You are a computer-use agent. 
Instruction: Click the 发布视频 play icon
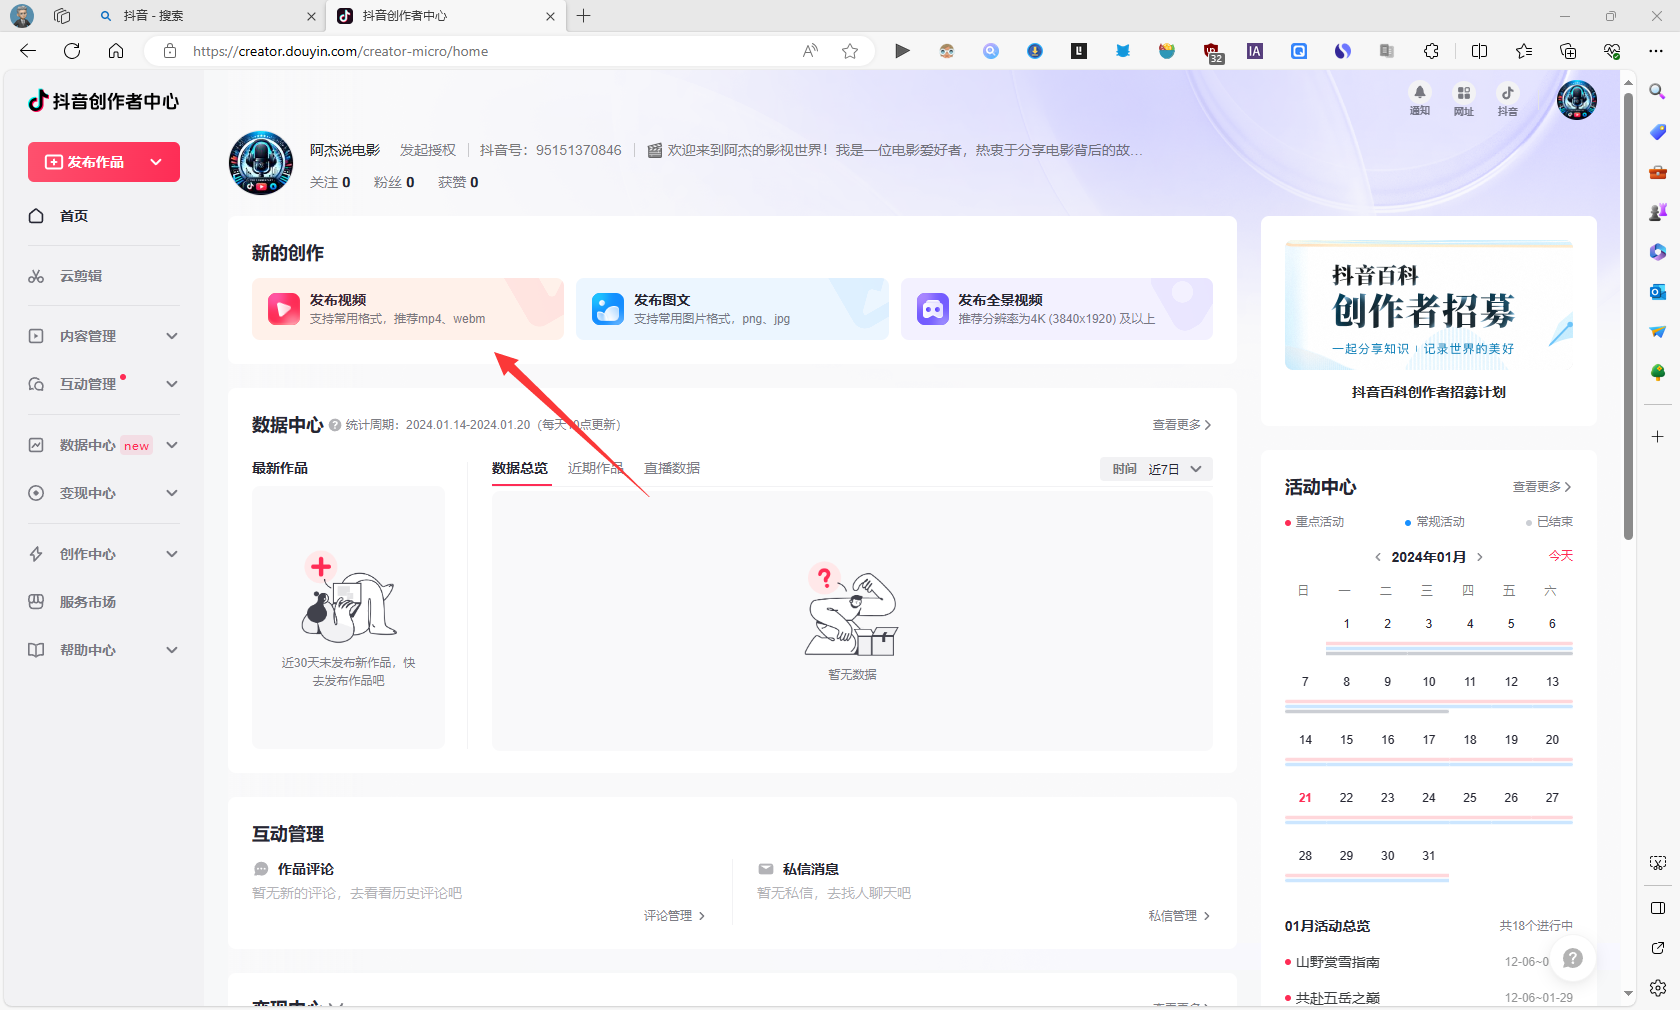284,309
